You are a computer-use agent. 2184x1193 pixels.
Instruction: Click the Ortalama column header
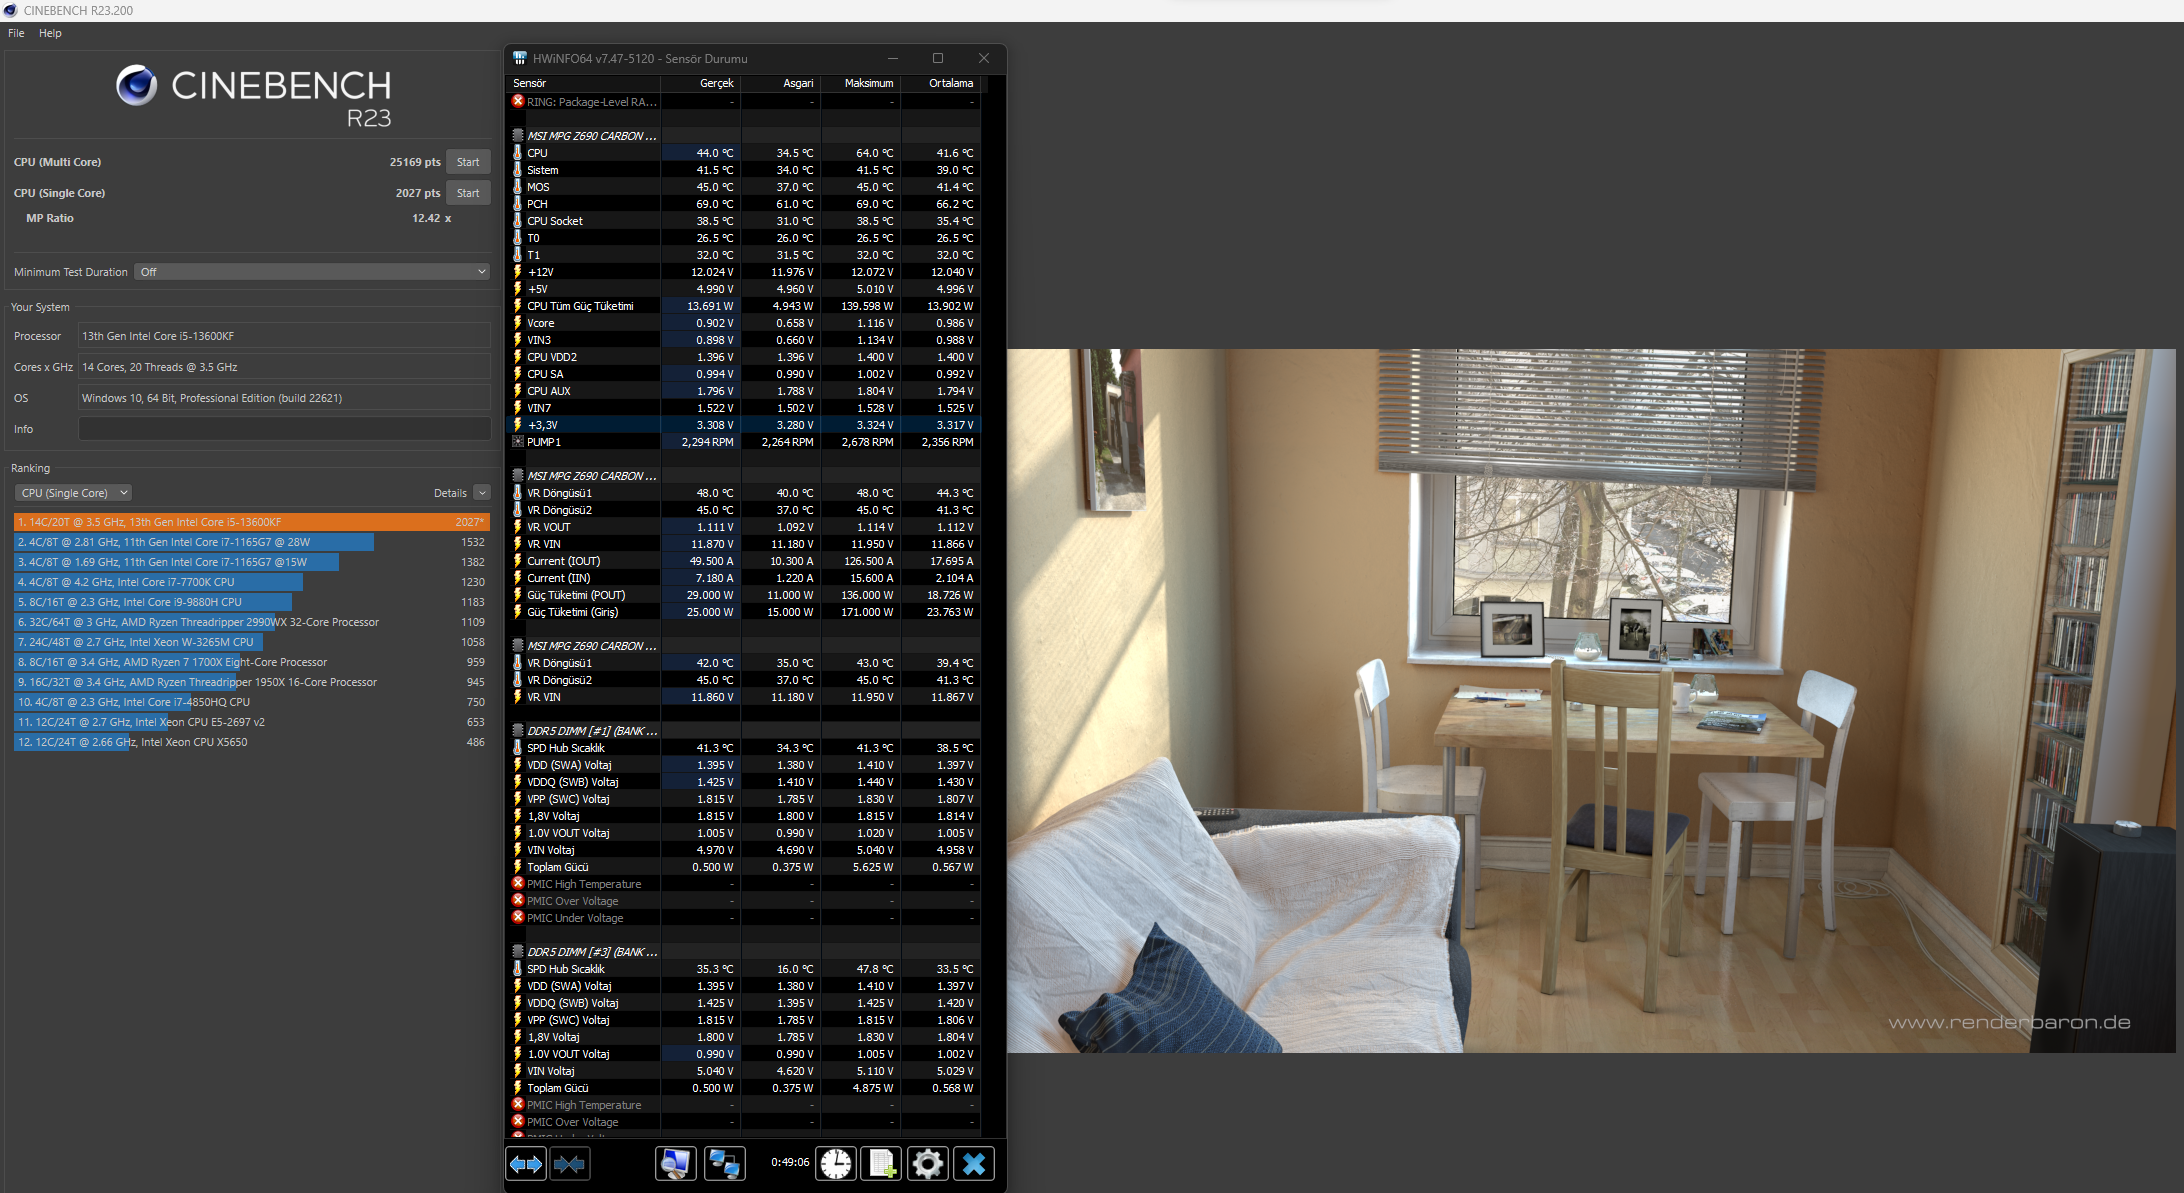941,83
